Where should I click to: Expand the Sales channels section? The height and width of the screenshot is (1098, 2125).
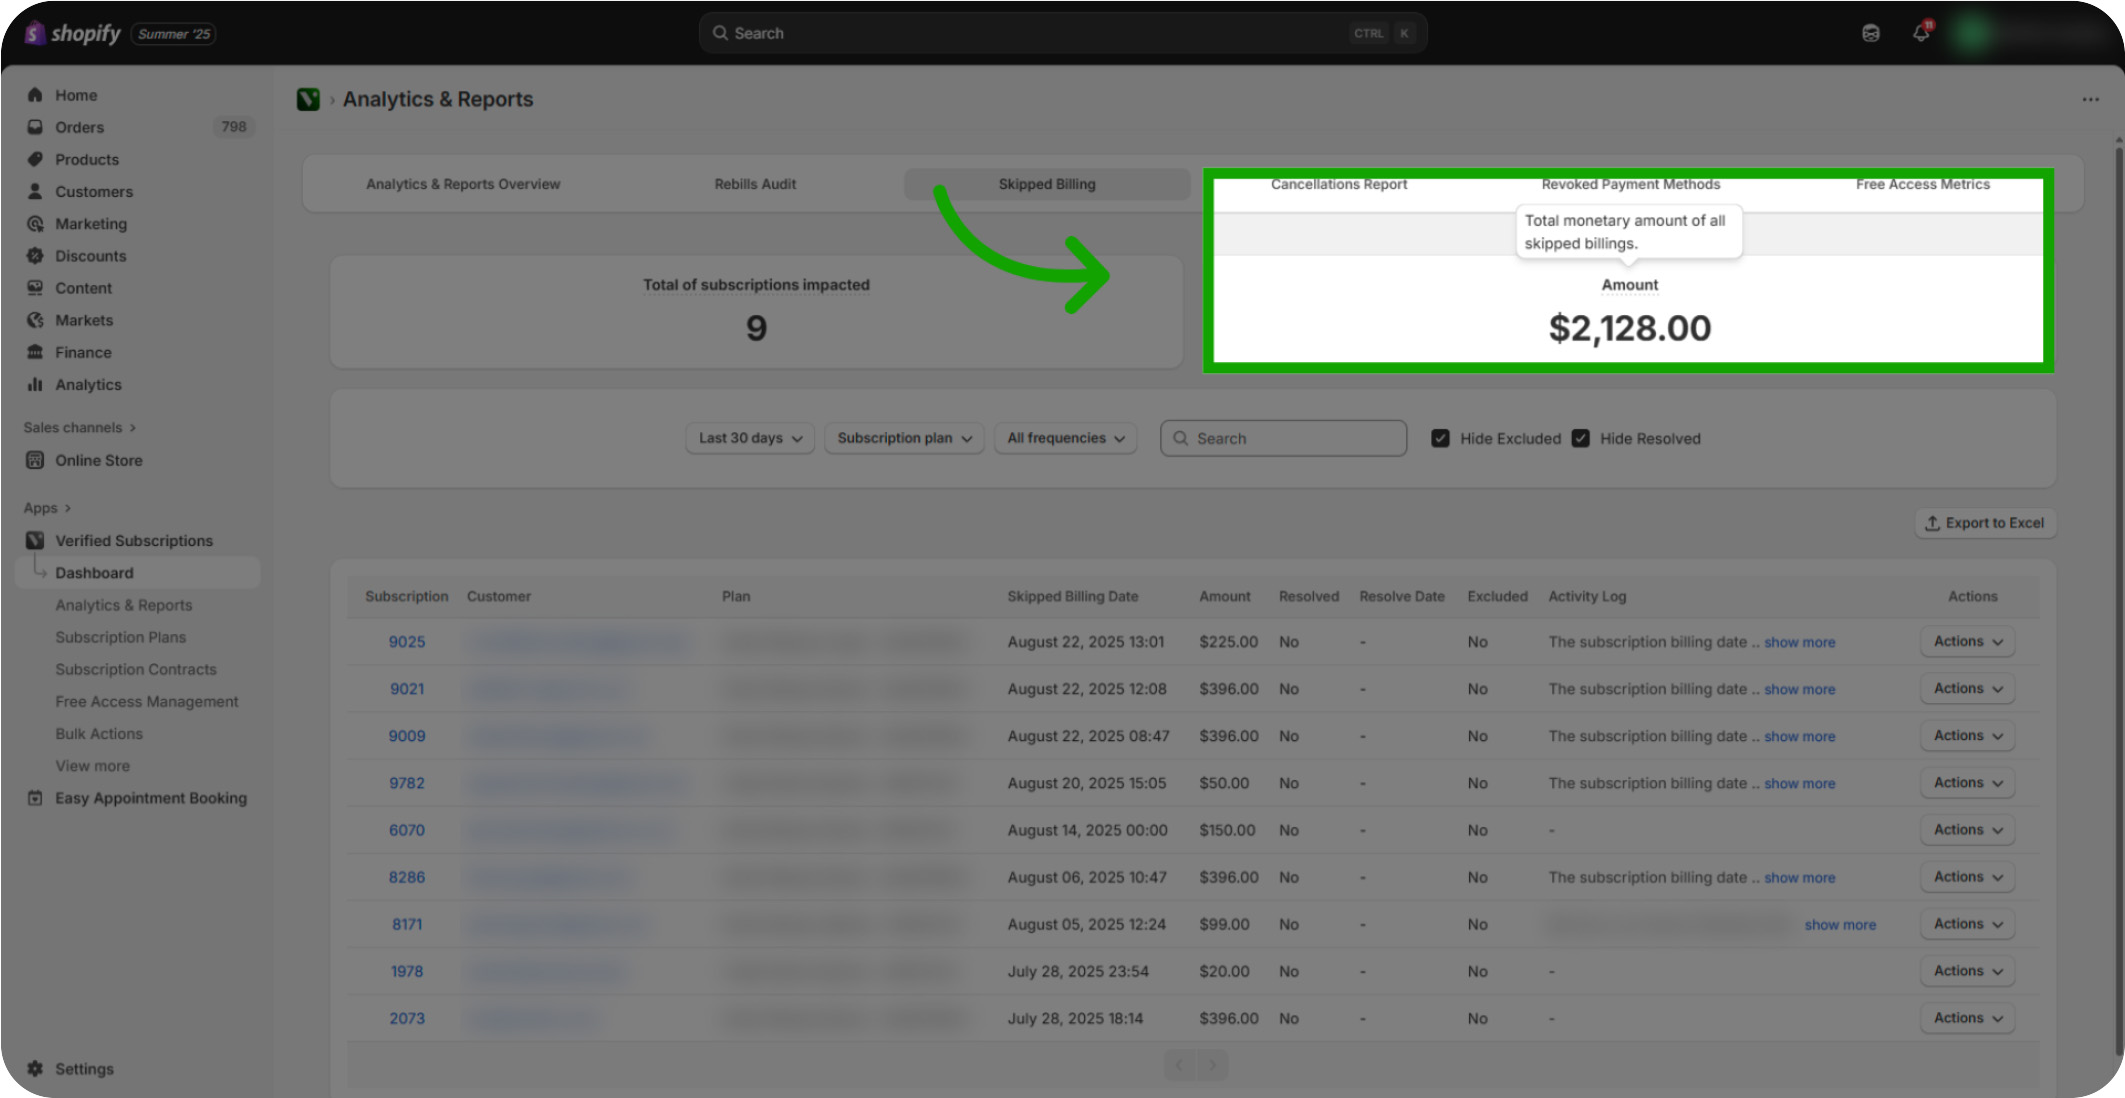80,427
